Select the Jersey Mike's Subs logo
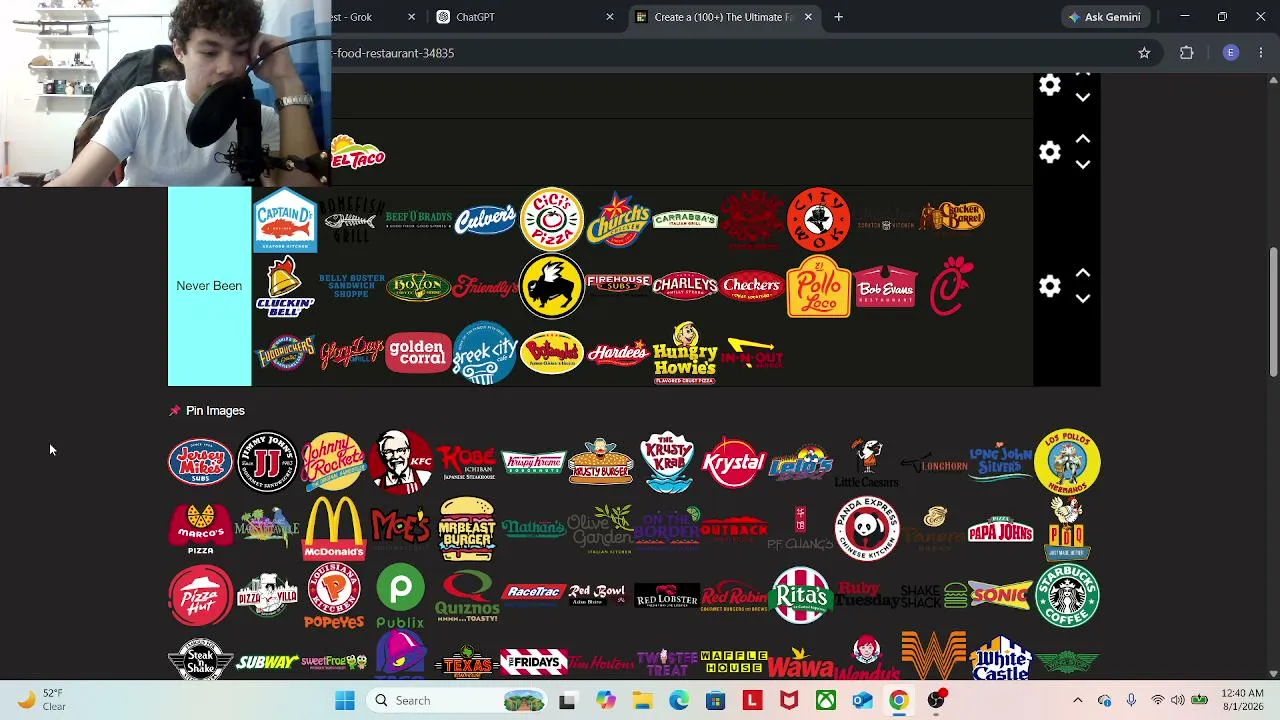Screen dimensions: 1280x720 coord(200,462)
